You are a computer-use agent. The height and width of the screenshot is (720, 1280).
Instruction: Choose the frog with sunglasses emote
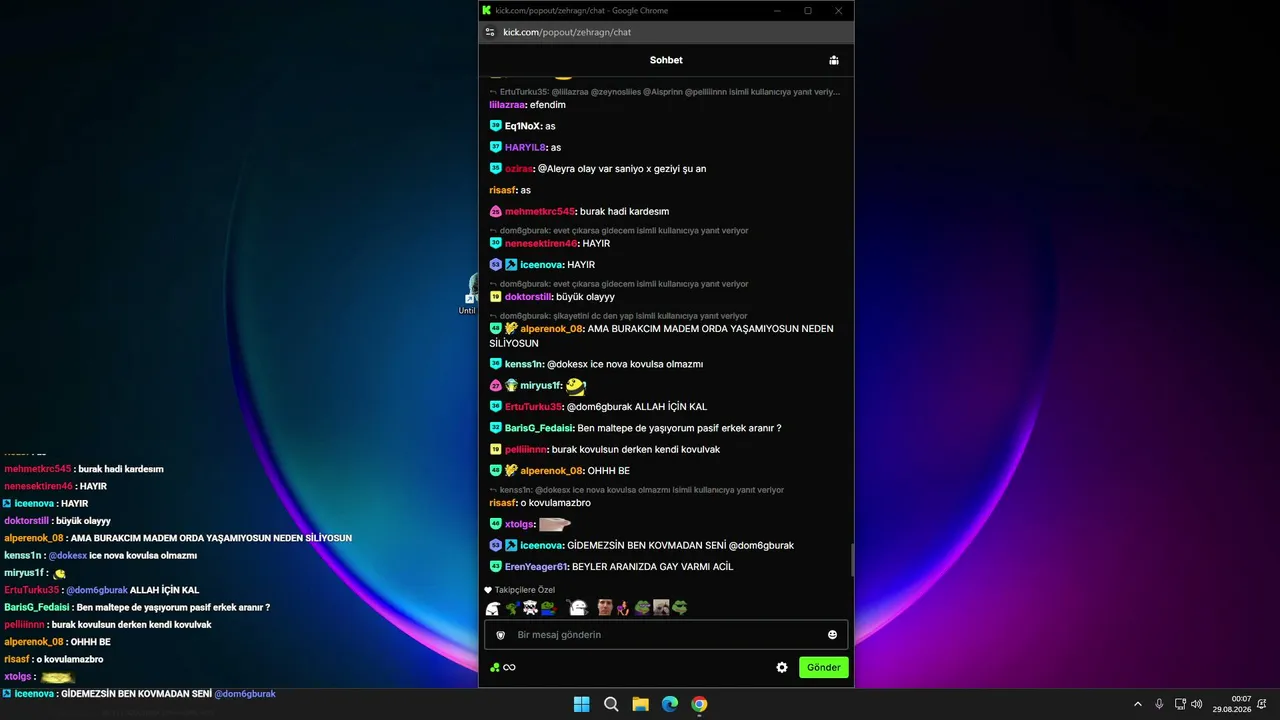pyautogui.click(x=642, y=607)
